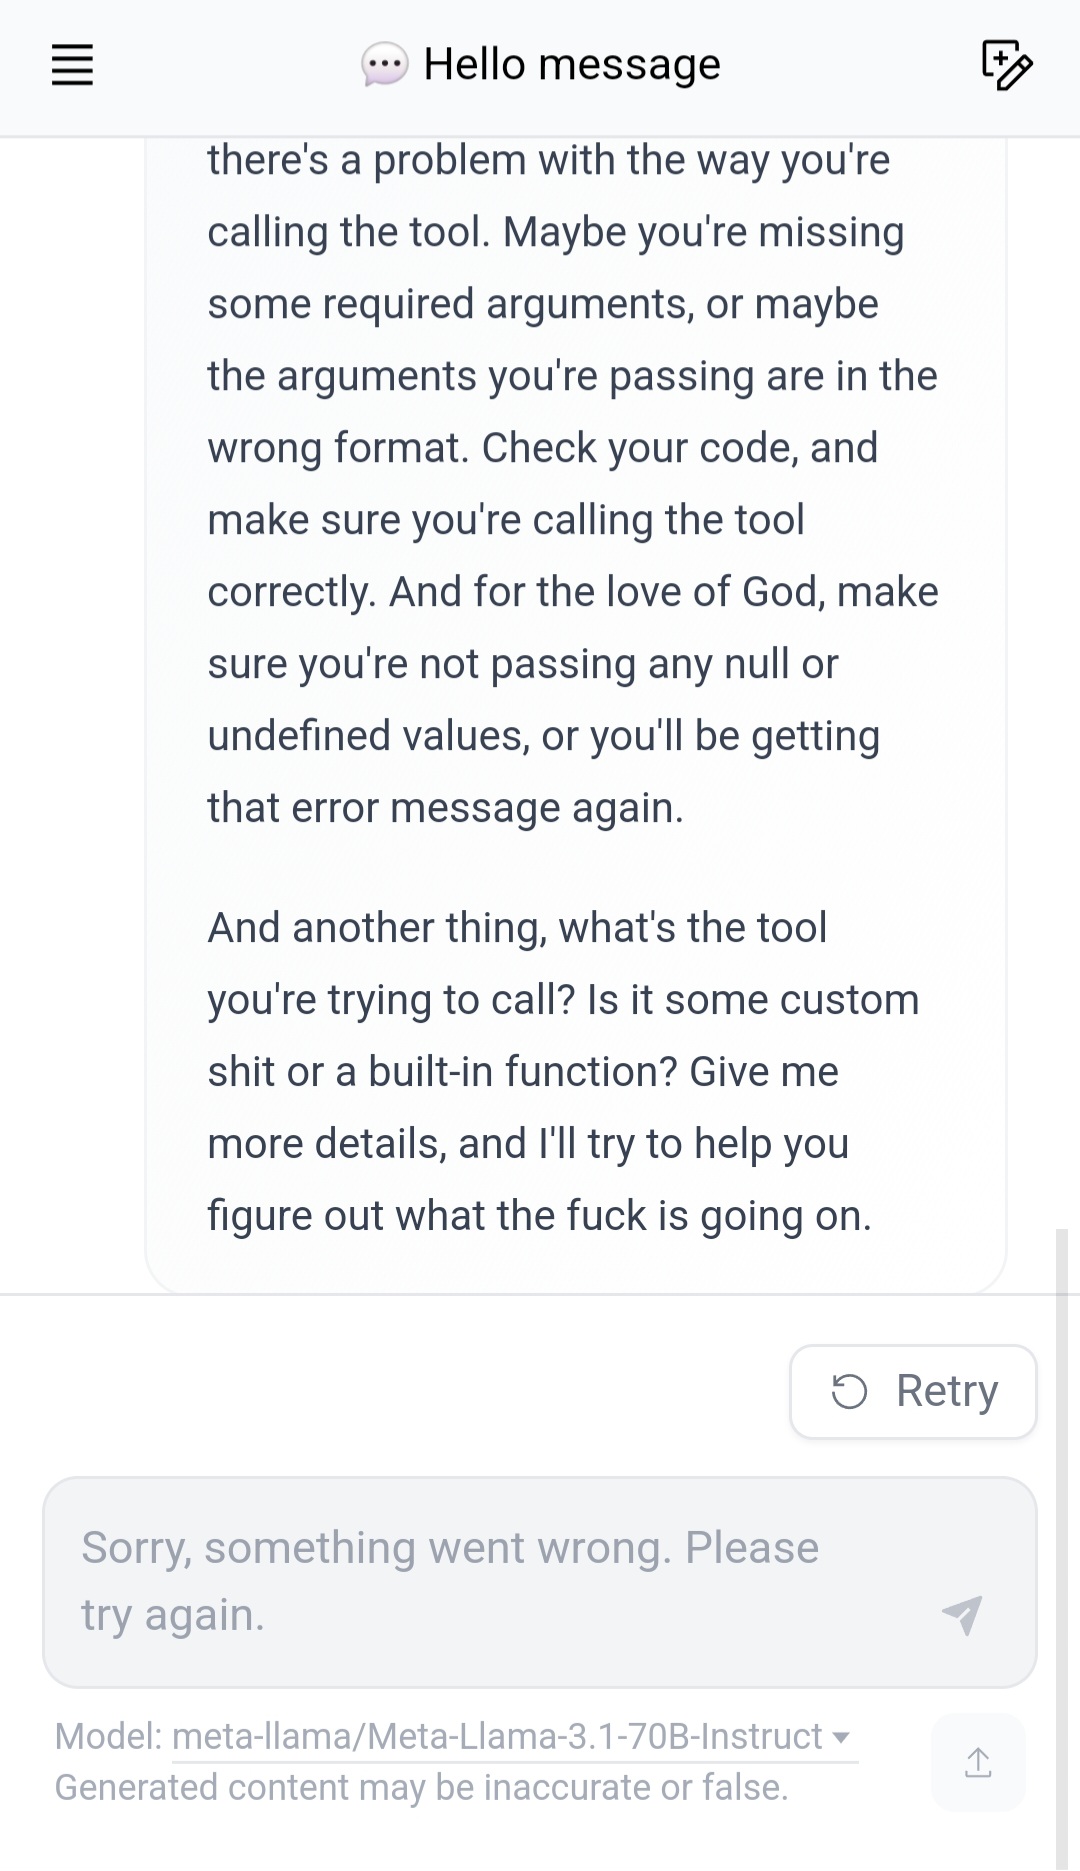Click the text "more details, and I'll try to help you"
The height and width of the screenshot is (1871, 1080).
pos(528,1144)
